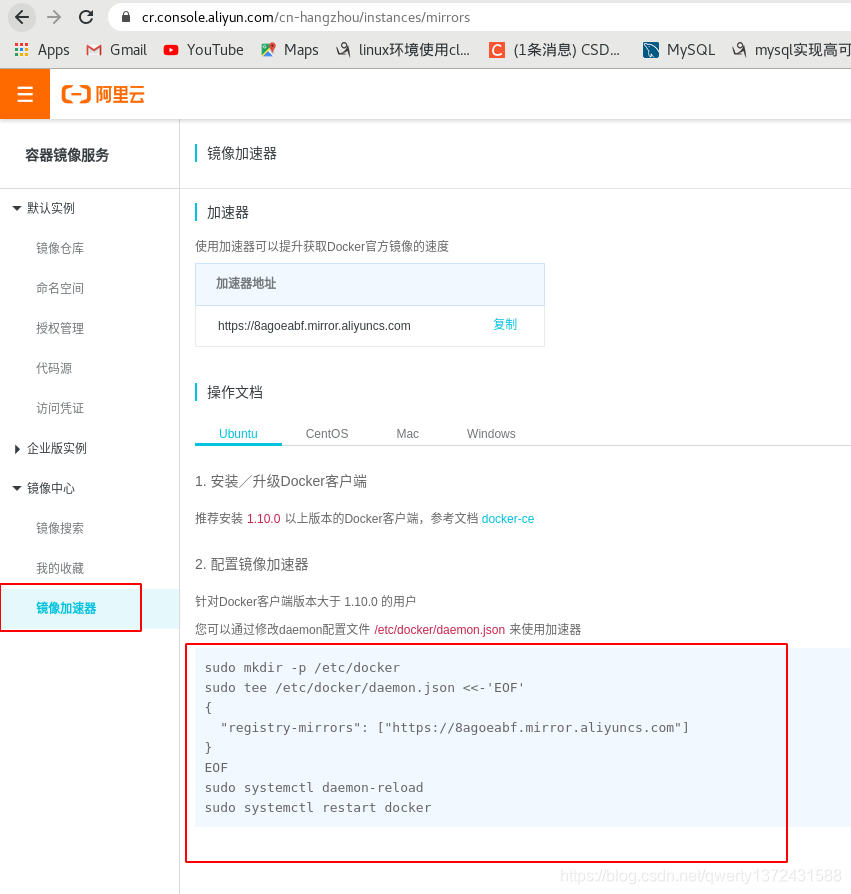Click the sudo tee /etc/docker/daemon.json line

pyautogui.click(x=364, y=687)
